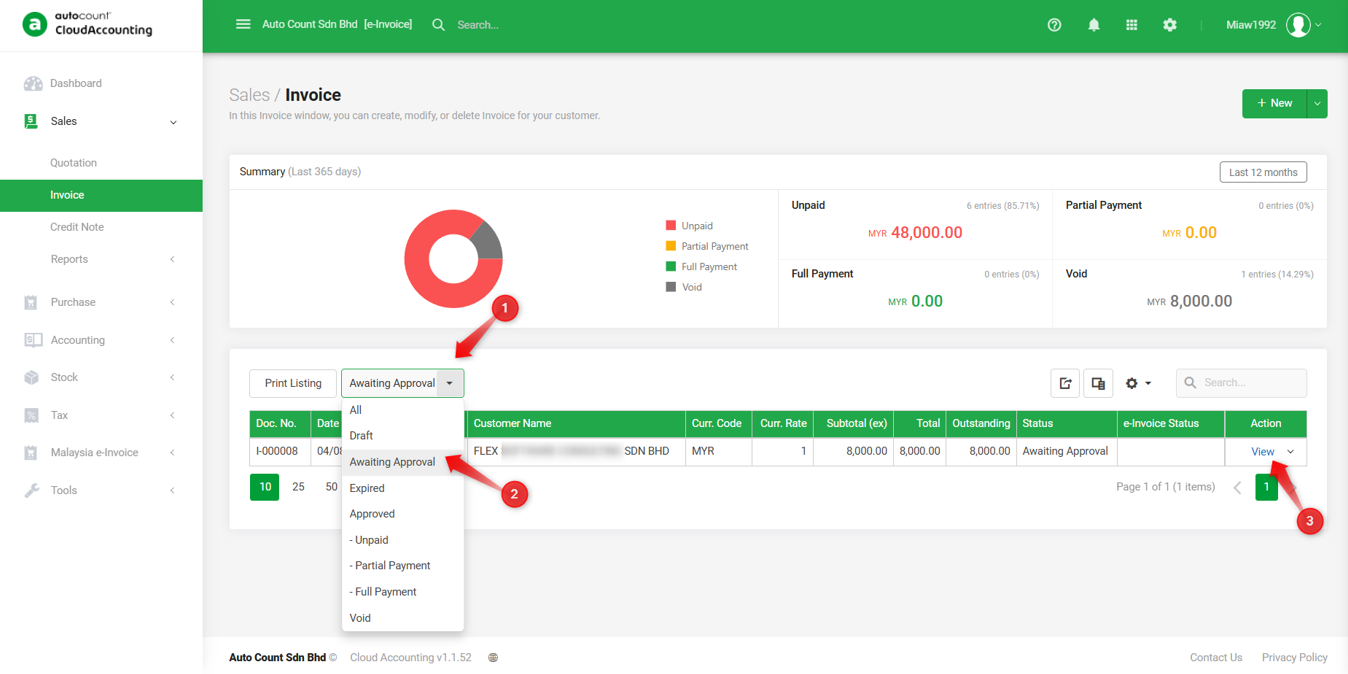The image size is (1348, 674).
Task: Select Draft in status filter list
Action: click(x=403, y=436)
